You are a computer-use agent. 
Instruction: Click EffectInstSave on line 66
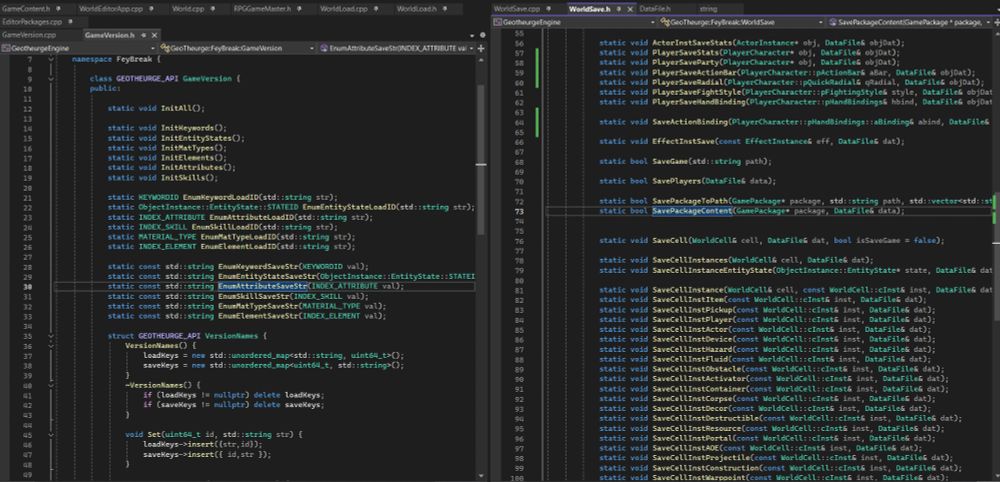point(683,142)
